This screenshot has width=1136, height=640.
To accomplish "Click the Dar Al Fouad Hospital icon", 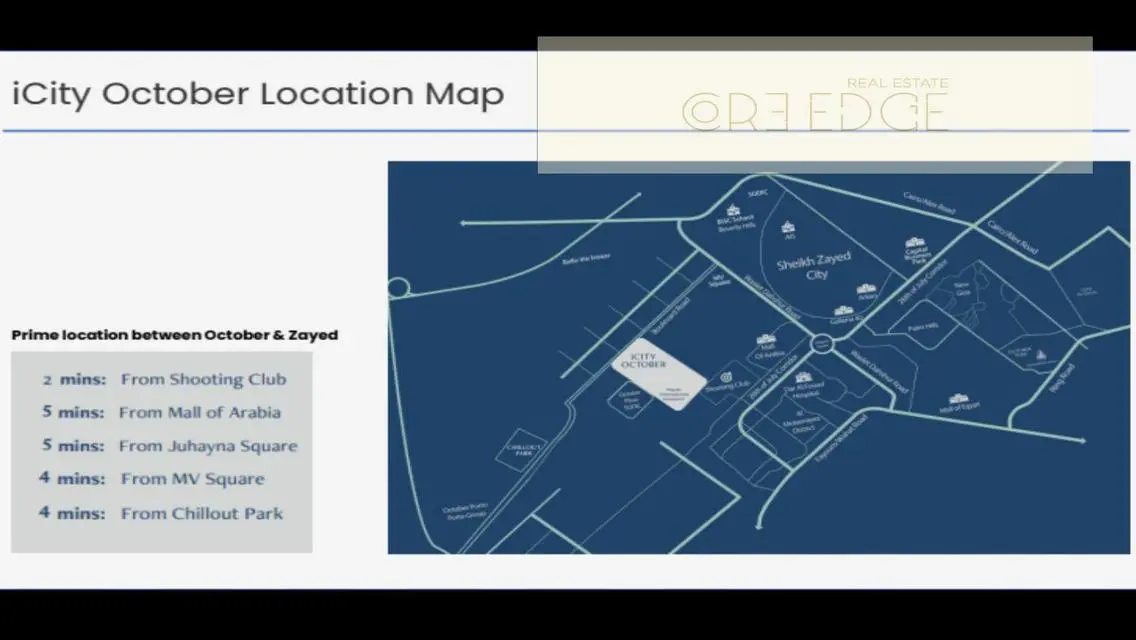I will pos(803,377).
